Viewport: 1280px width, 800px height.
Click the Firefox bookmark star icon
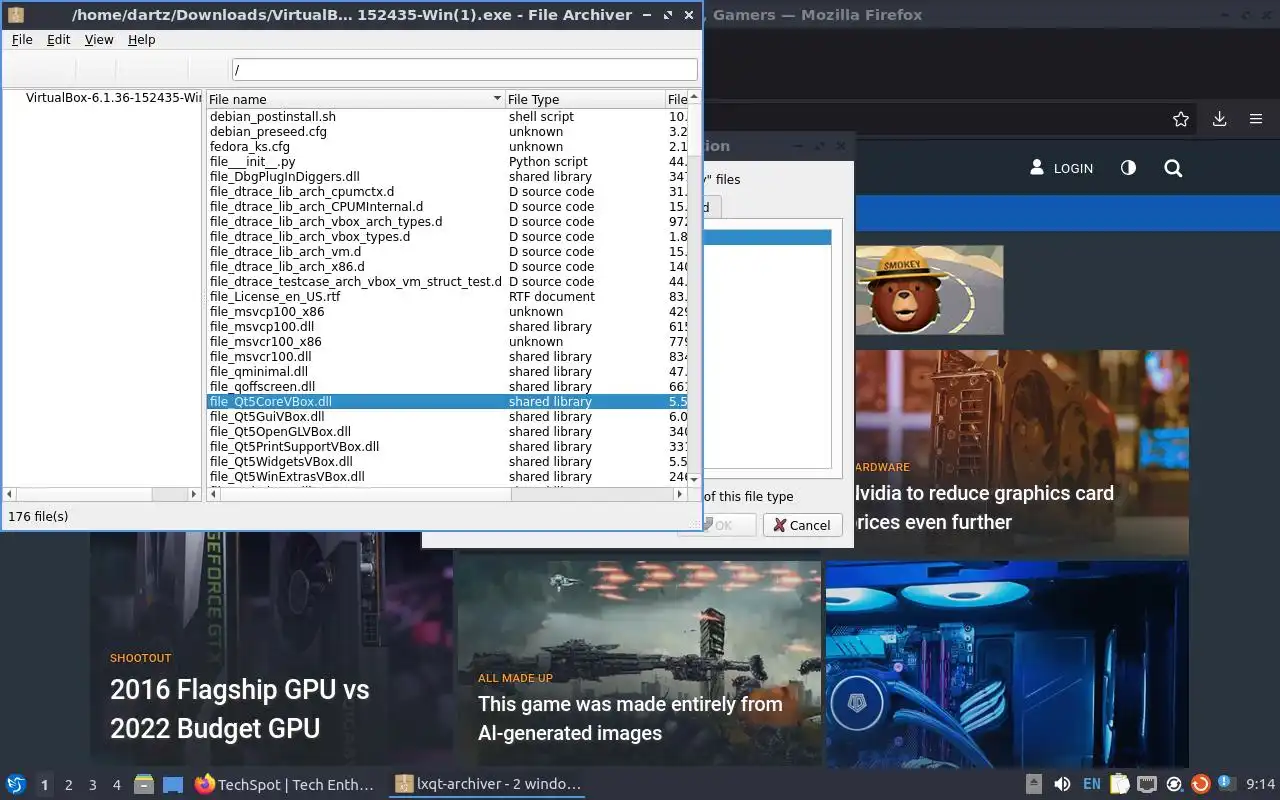pos(1181,119)
